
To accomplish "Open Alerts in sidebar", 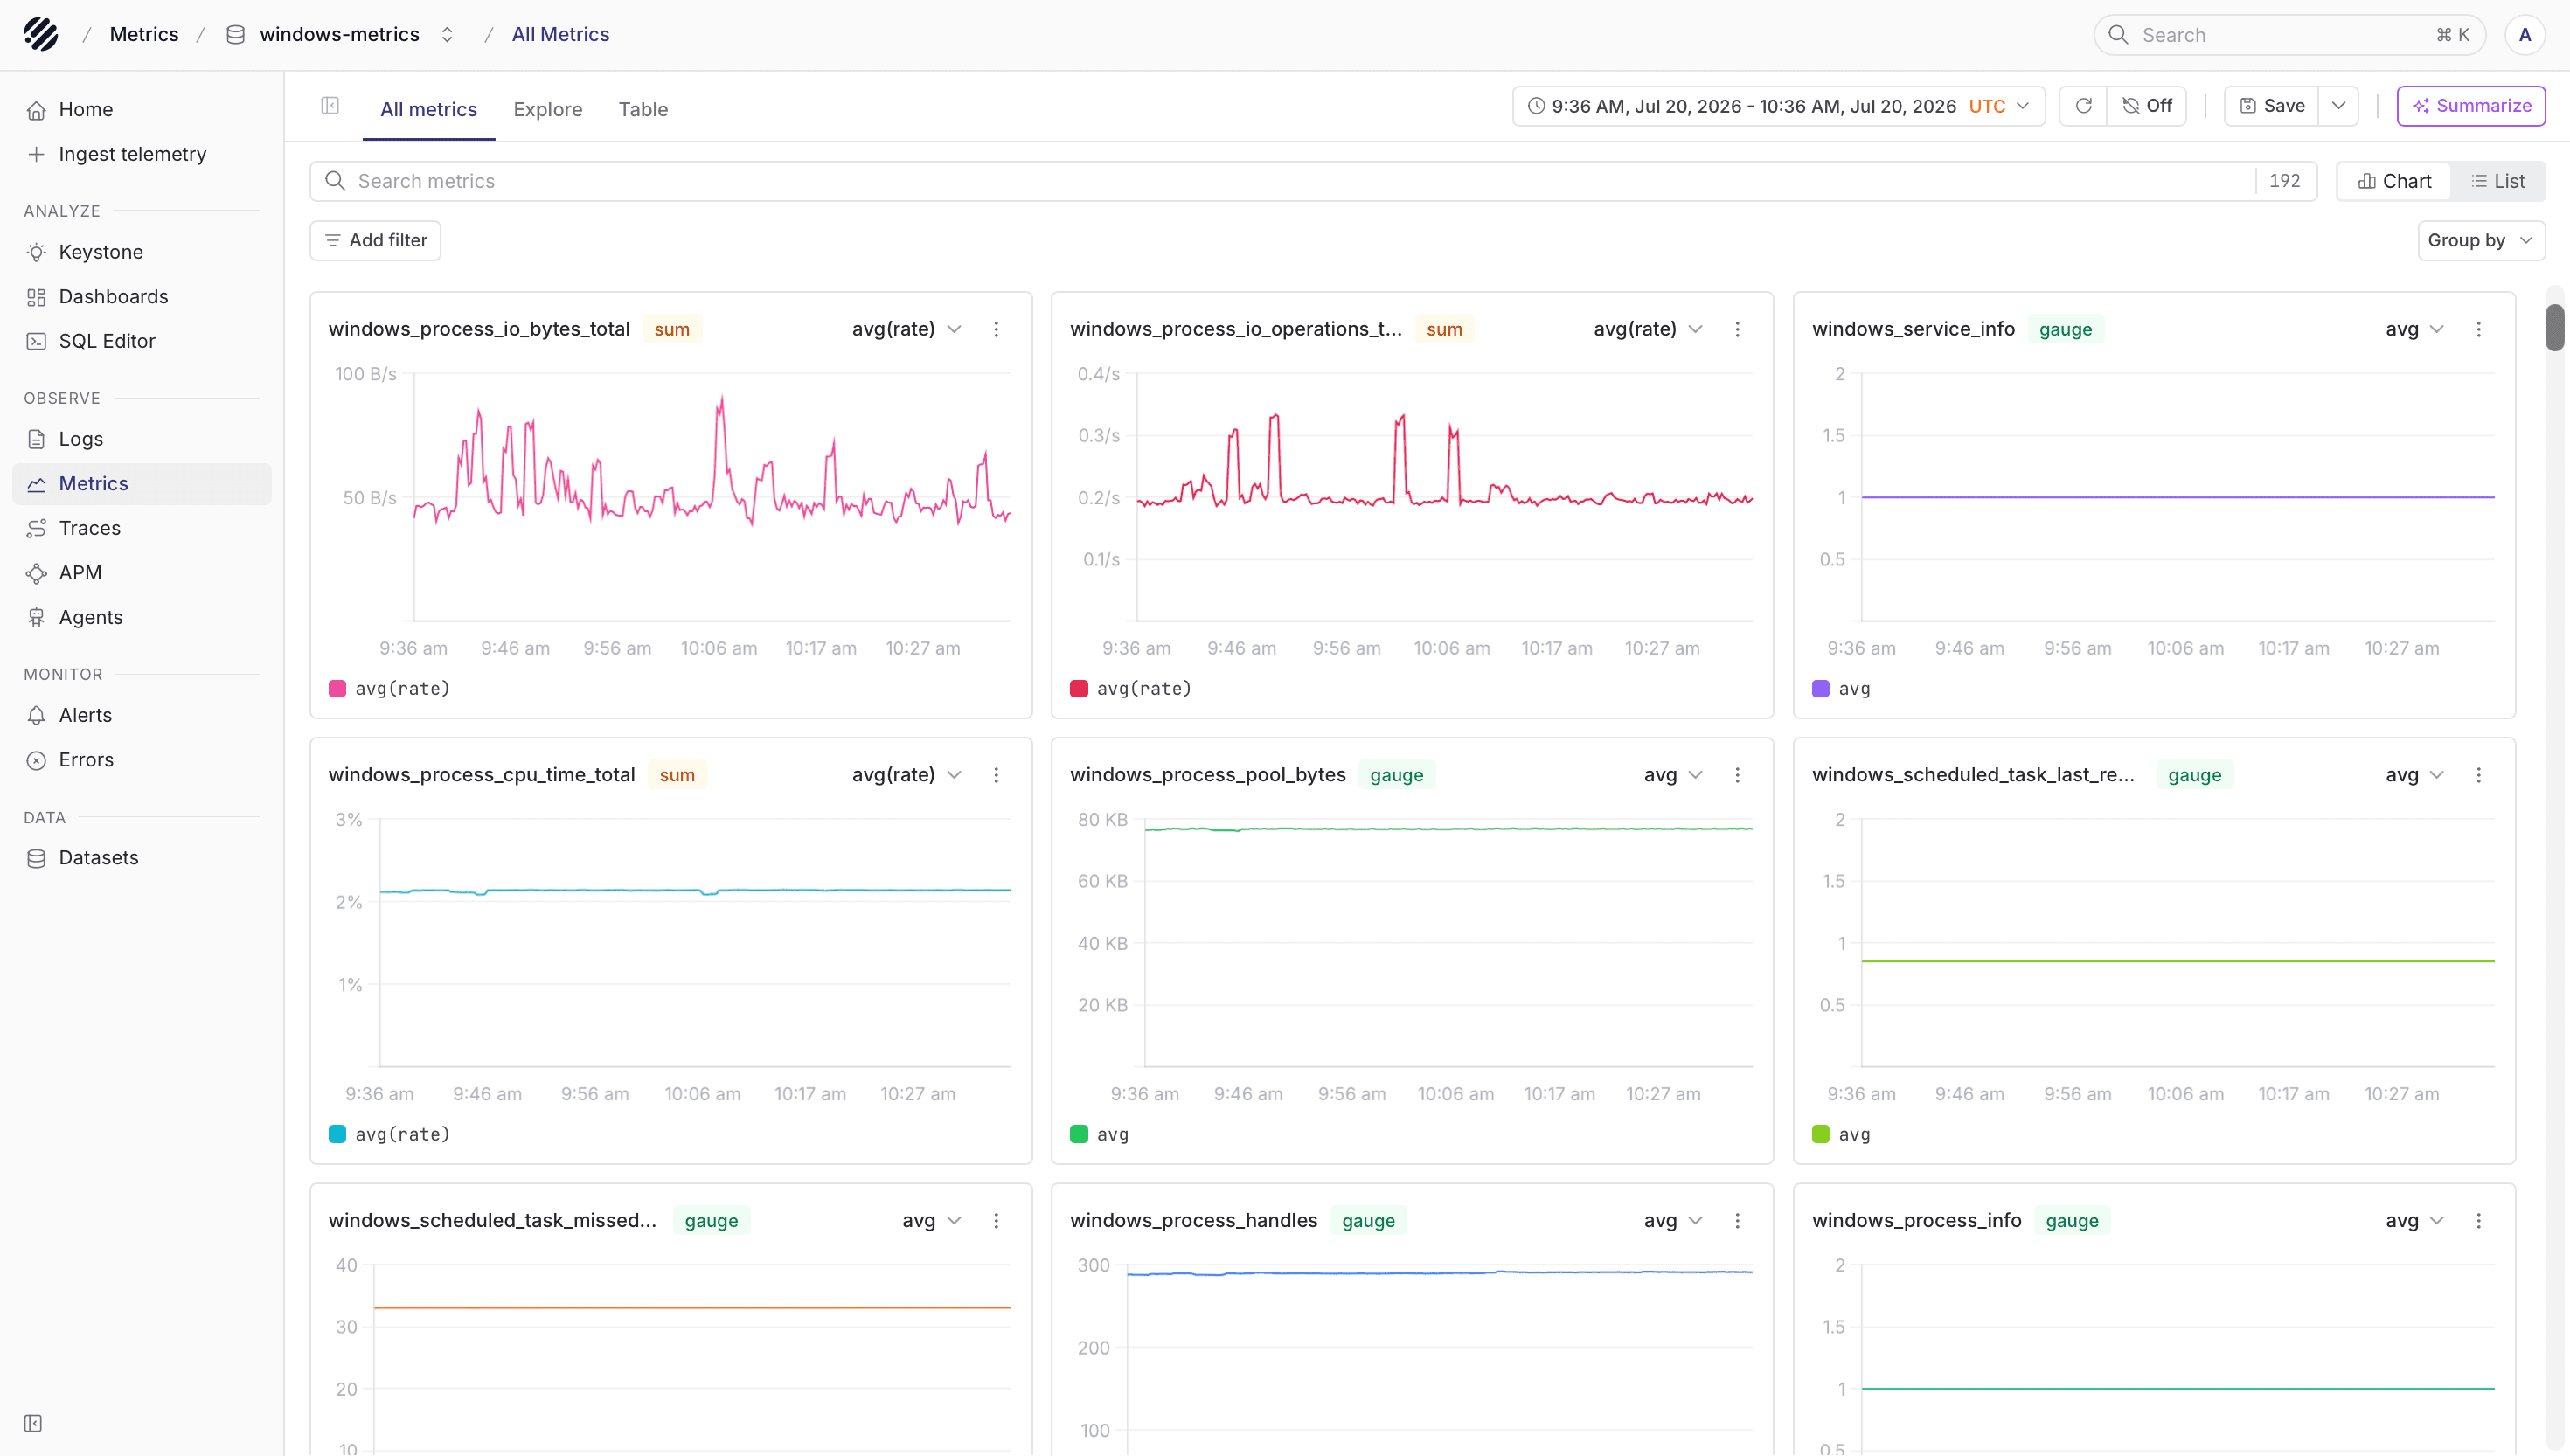I will click(141, 715).
